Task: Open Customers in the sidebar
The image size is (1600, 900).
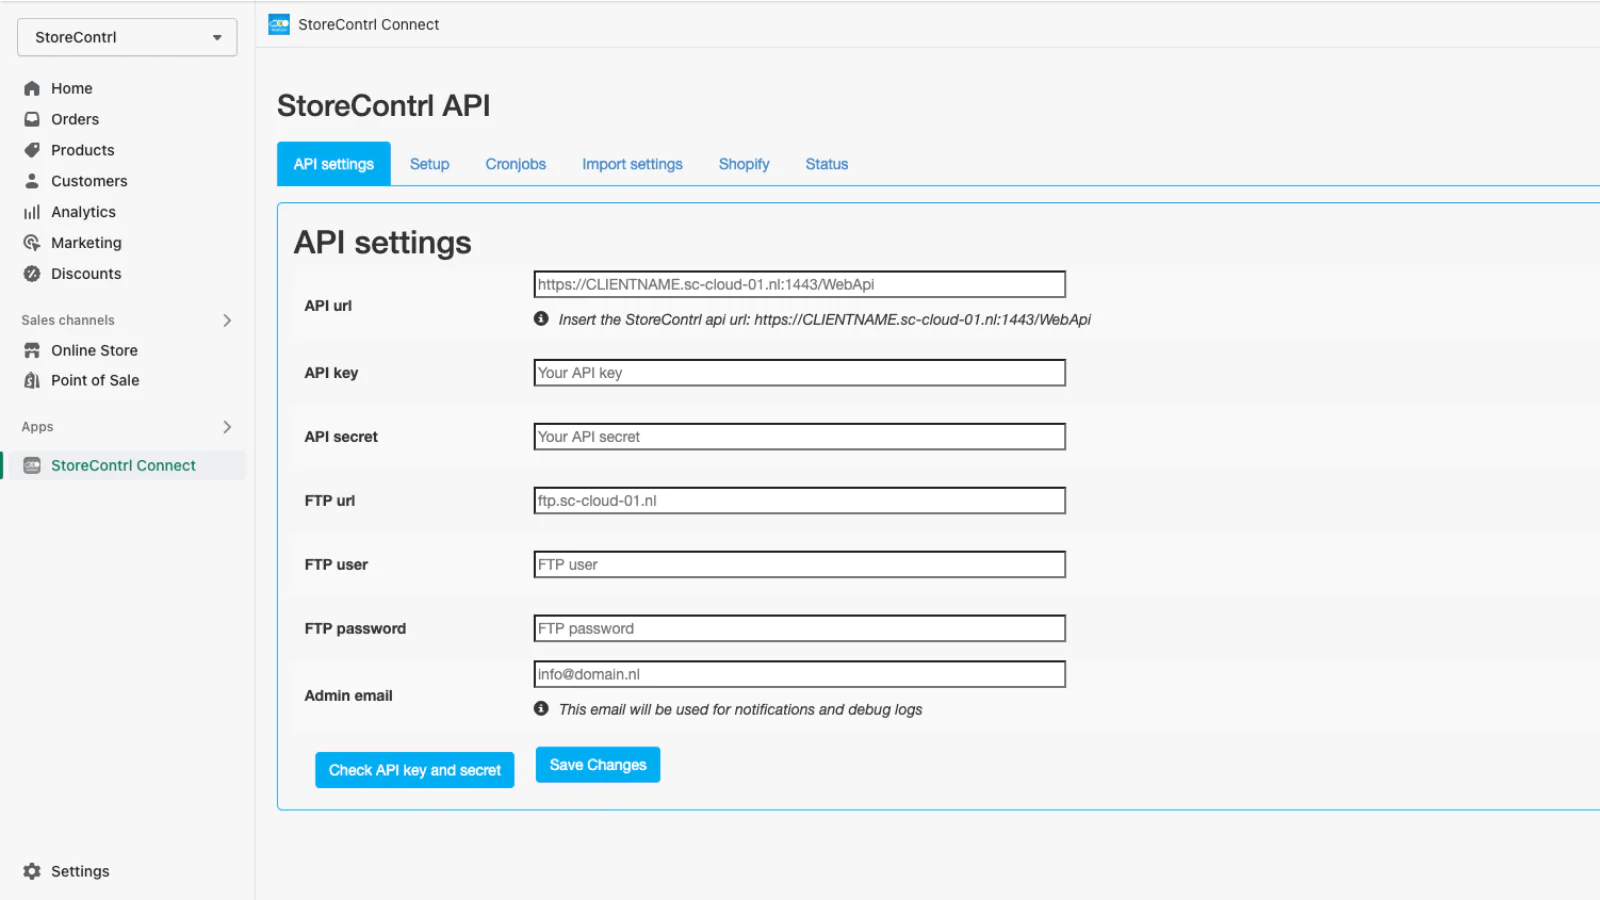Action: pyautogui.click(x=89, y=181)
